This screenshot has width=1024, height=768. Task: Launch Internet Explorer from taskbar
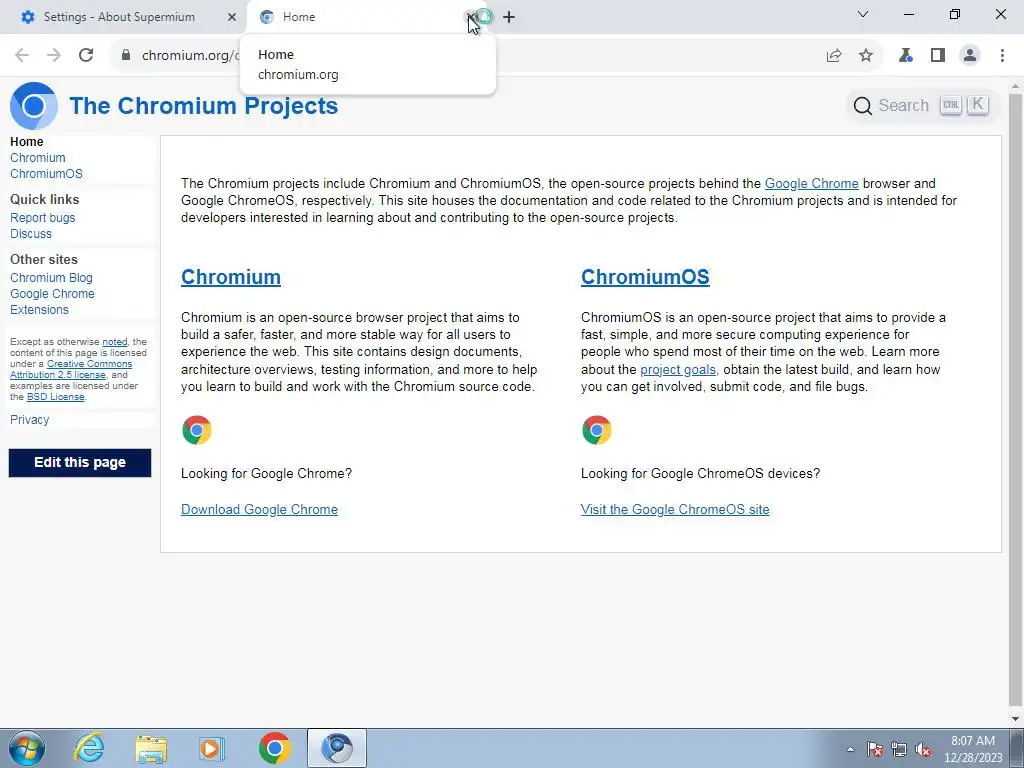click(89, 748)
